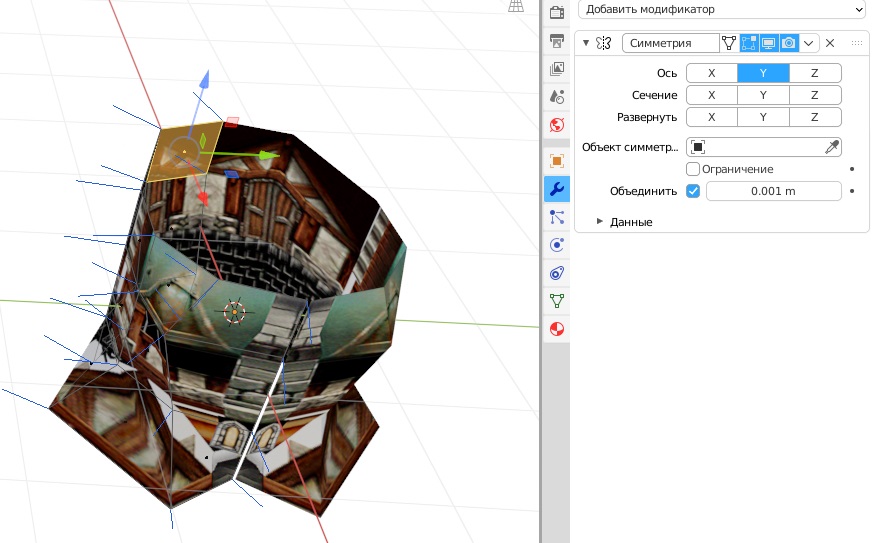Pick mirror object with eyedropper
The image size is (873, 543).
coord(832,147)
